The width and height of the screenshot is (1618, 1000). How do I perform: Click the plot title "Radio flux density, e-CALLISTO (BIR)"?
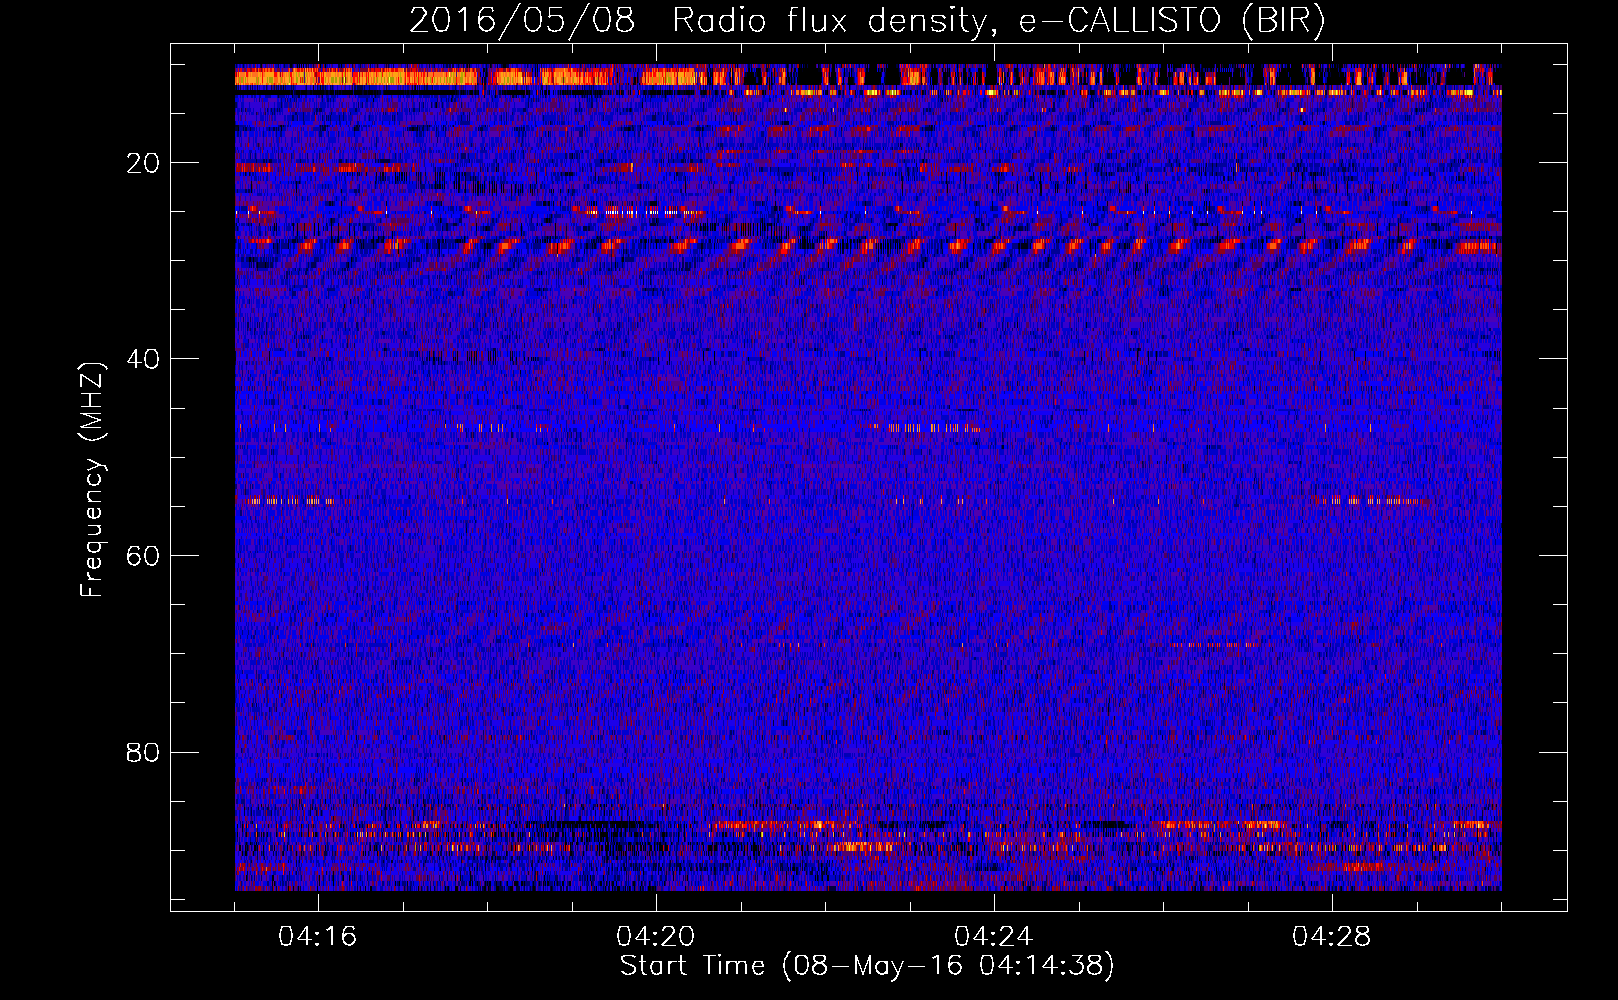pyautogui.click(x=999, y=20)
